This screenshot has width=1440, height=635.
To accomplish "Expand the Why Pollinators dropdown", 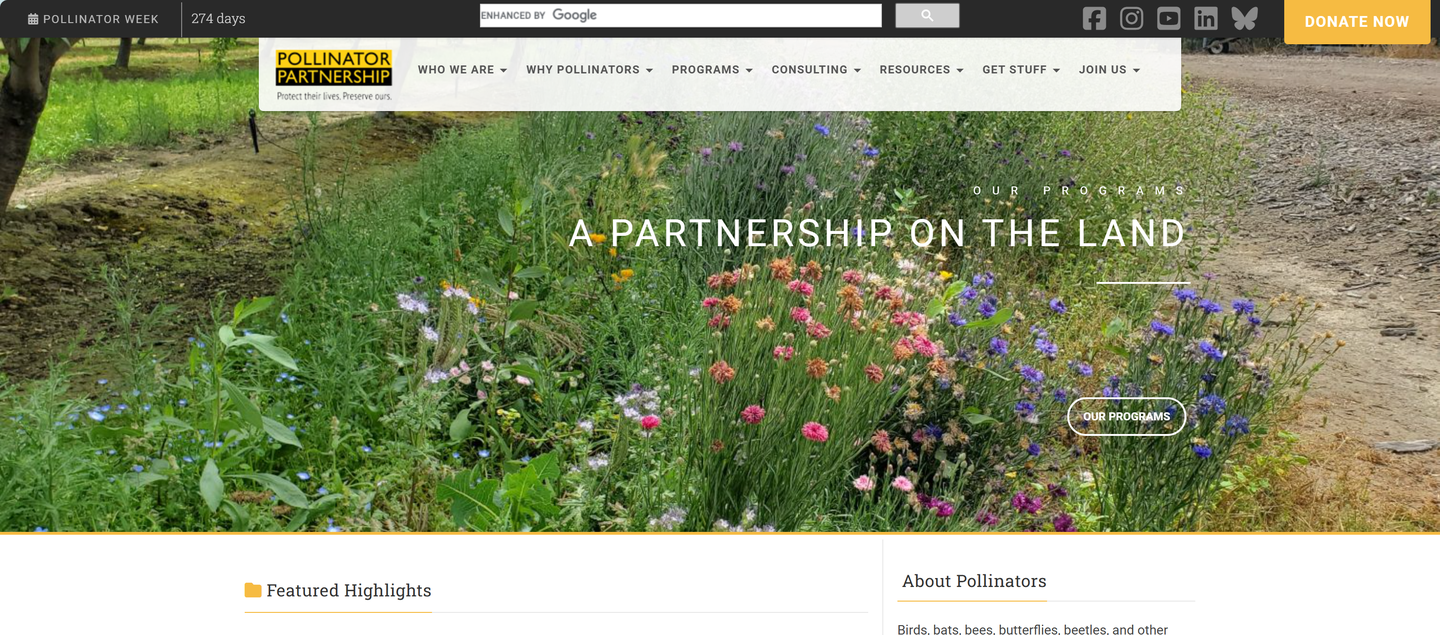I will point(589,70).
